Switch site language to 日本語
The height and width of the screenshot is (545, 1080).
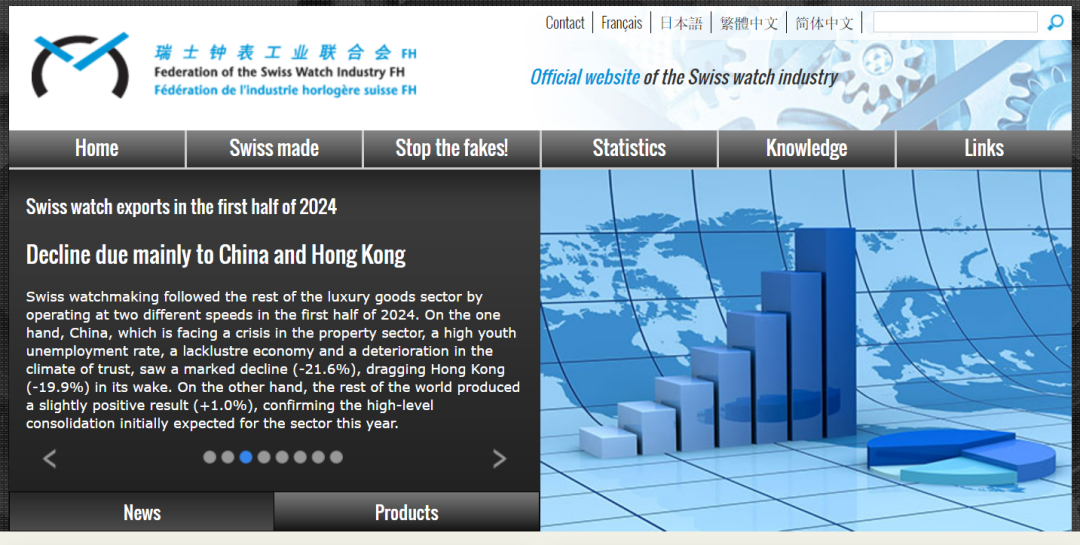tap(681, 23)
